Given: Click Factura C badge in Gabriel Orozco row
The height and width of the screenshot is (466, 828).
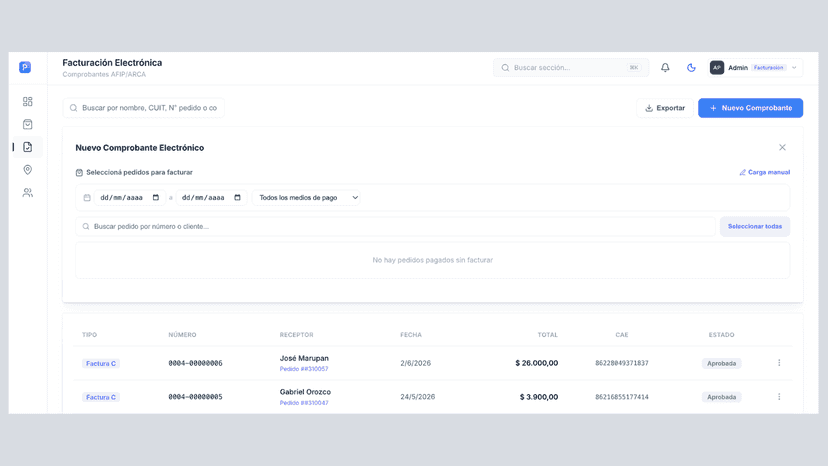Looking at the screenshot, I should click(x=101, y=397).
